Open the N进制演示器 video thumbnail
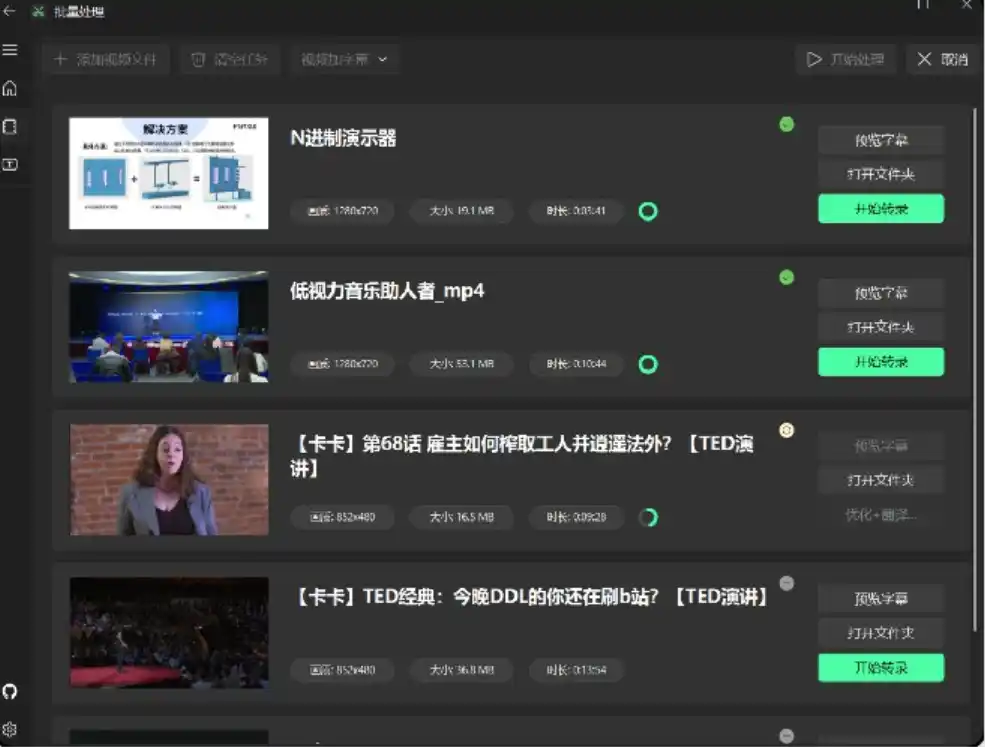The image size is (985, 747). [168, 173]
